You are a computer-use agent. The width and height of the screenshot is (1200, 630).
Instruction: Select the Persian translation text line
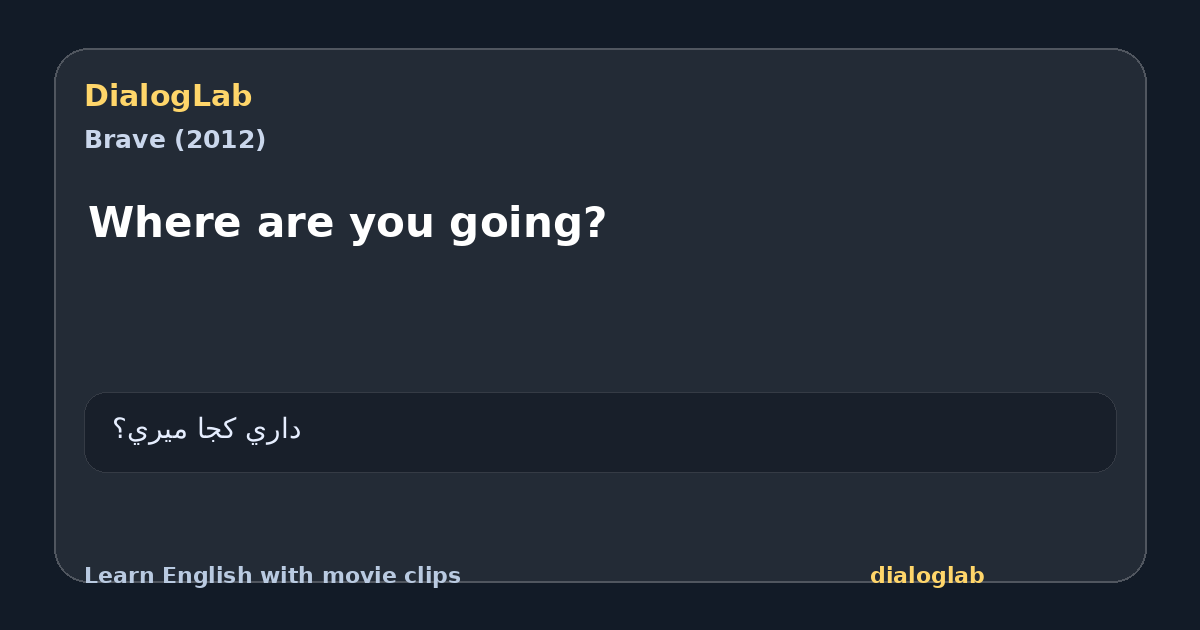pos(206,430)
